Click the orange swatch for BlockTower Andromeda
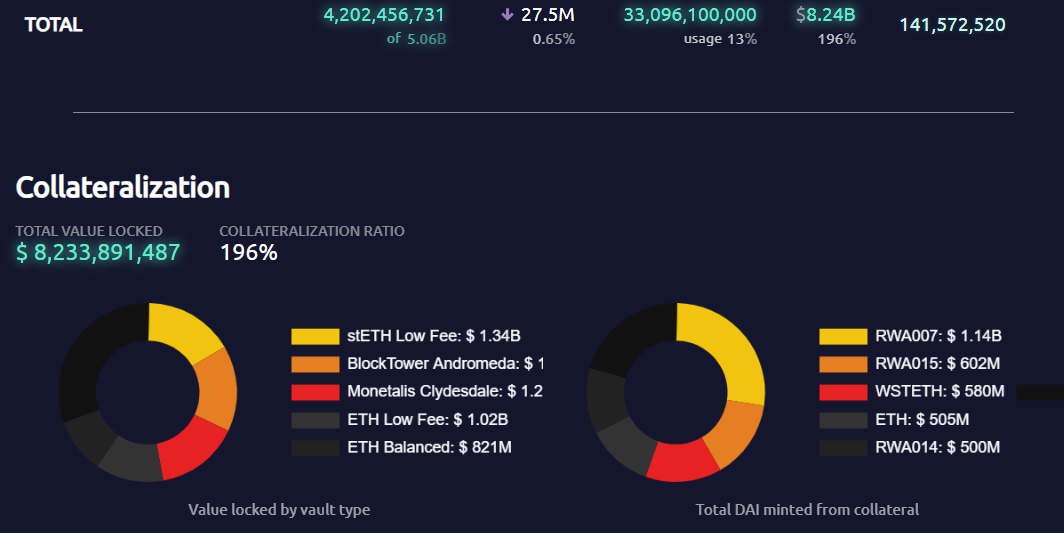Screen dimensions: 1064x533 [x=315, y=364]
